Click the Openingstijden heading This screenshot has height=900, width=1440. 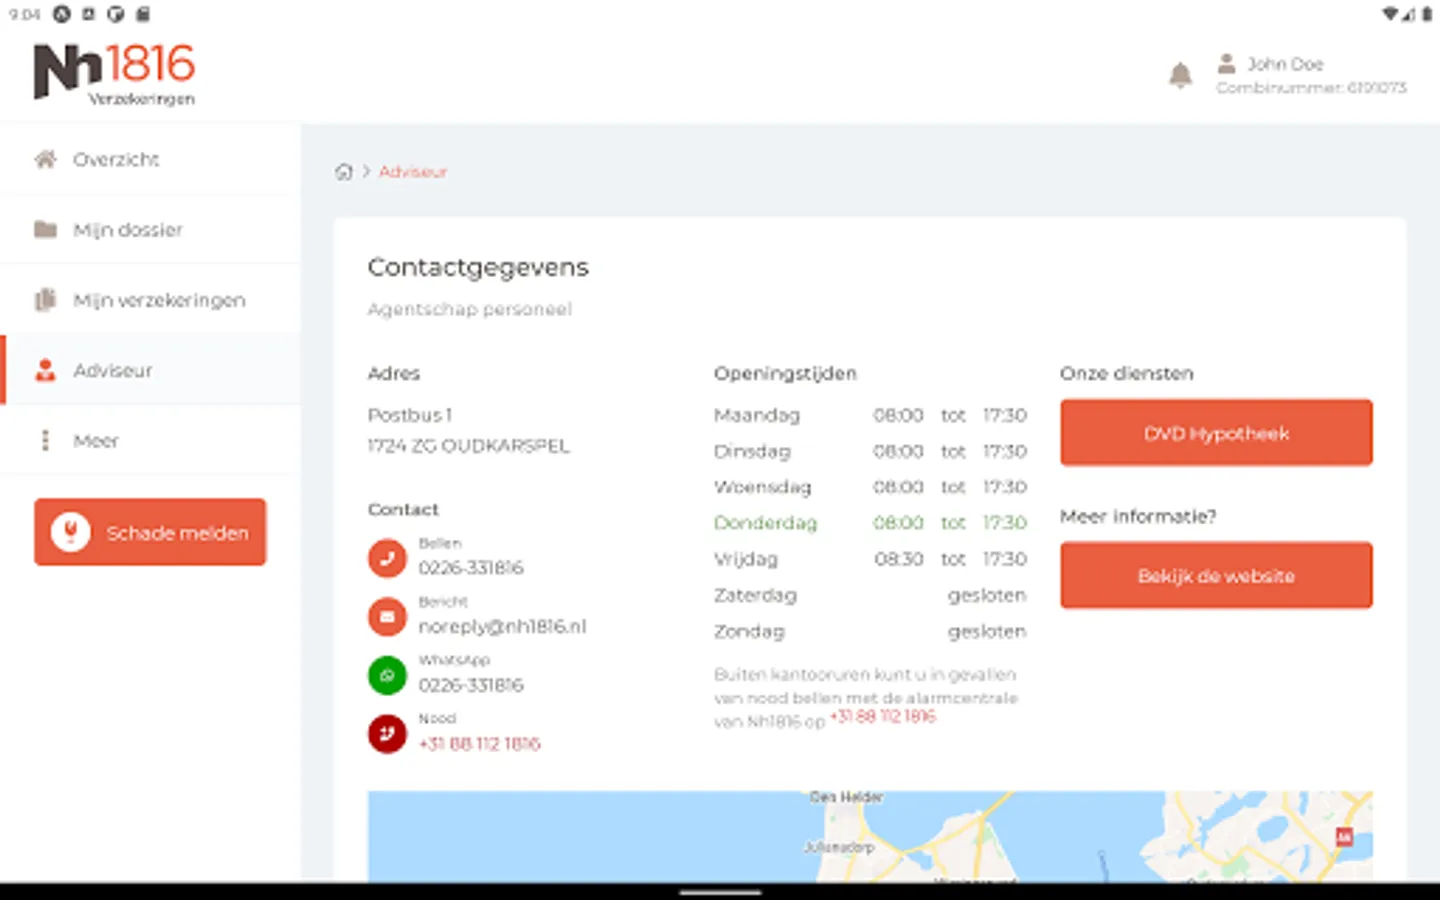click(x=785, y=373)
